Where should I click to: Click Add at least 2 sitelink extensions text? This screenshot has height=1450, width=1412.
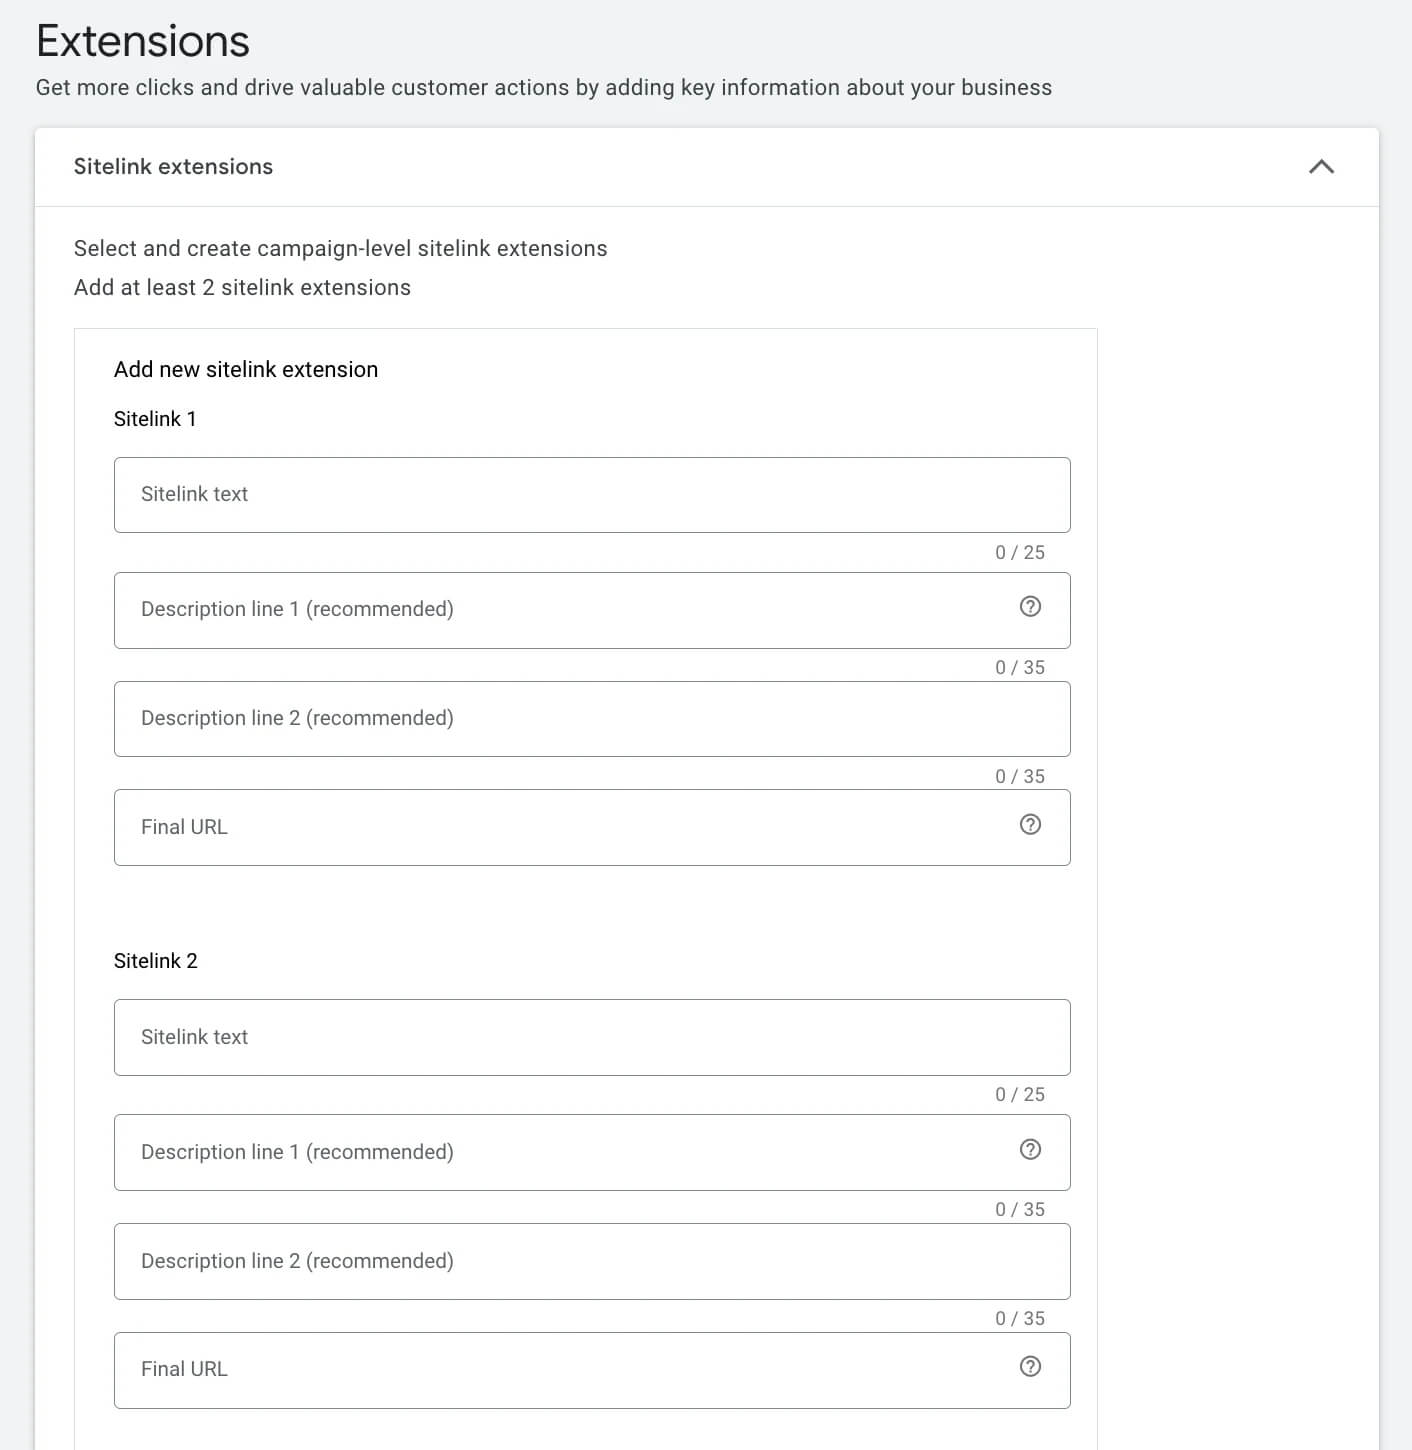click(x=242, y=288)
